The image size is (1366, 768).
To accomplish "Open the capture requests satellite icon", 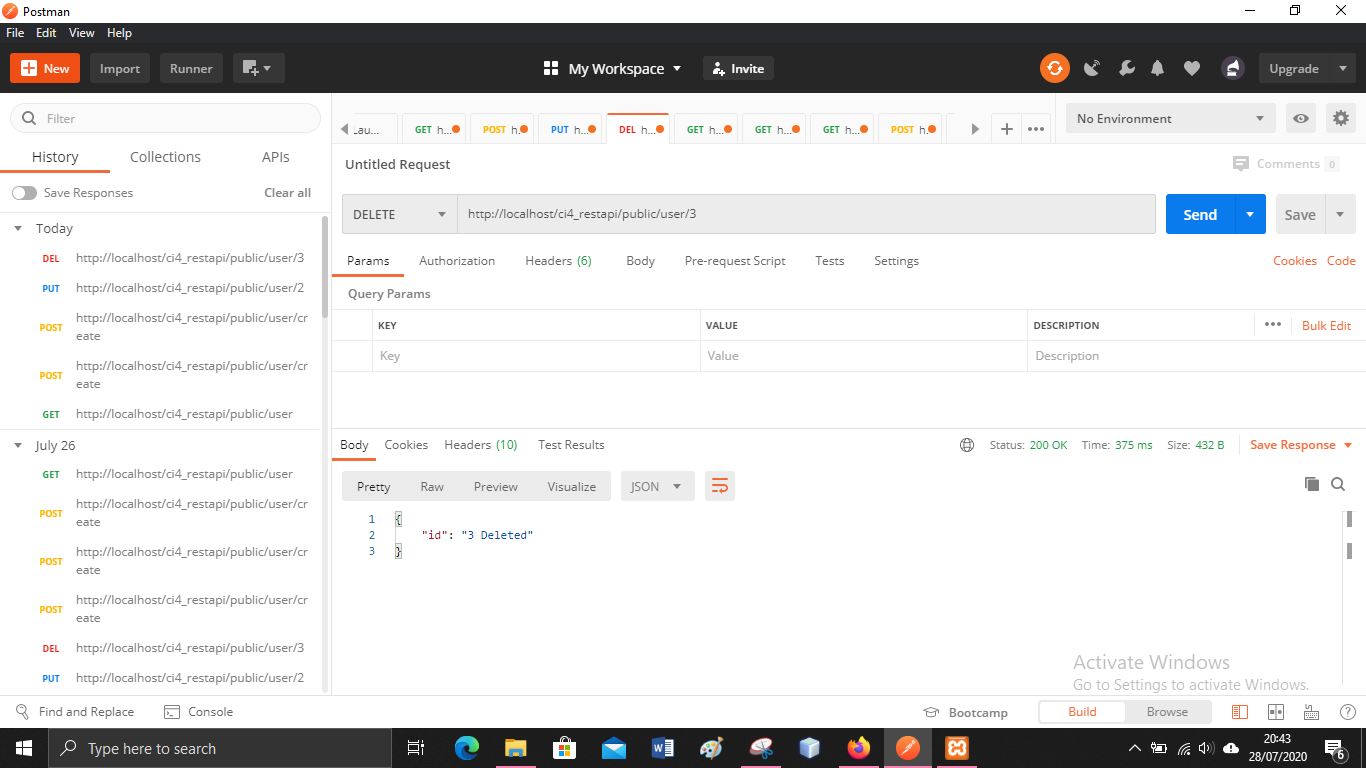I will tap(1092, 68).
